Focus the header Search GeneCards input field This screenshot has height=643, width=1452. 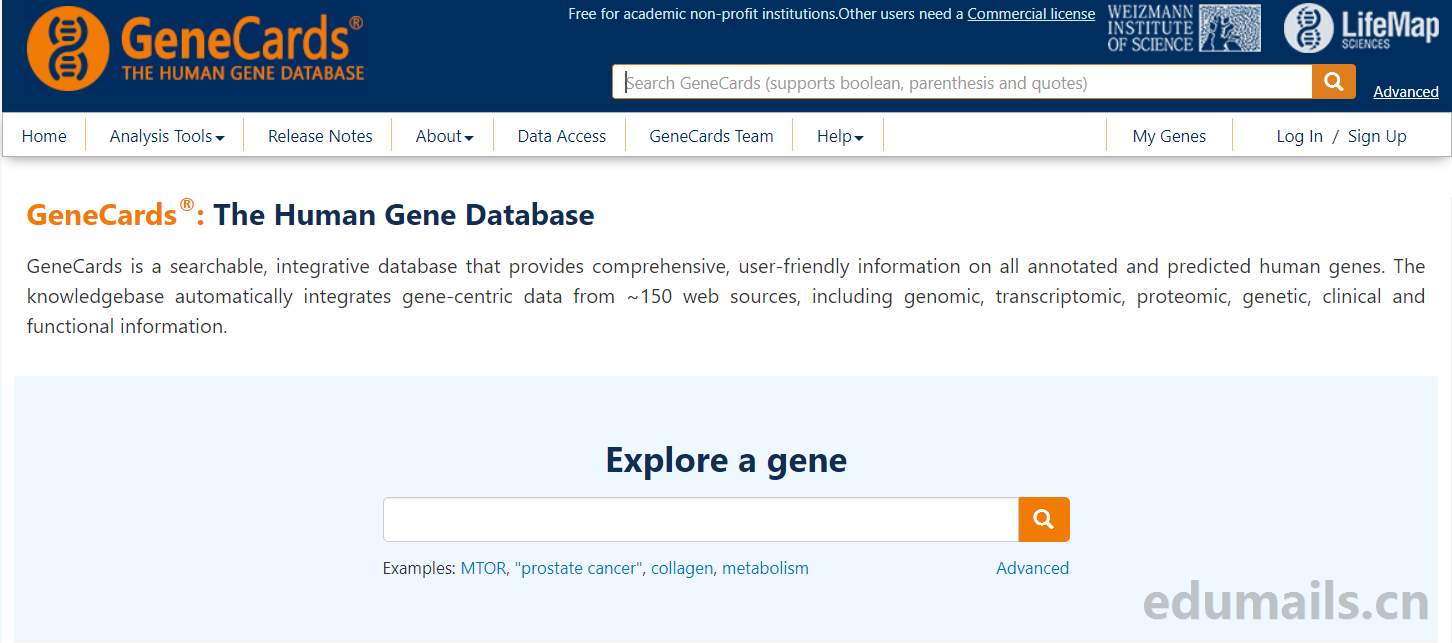click(x=960, y=83)
